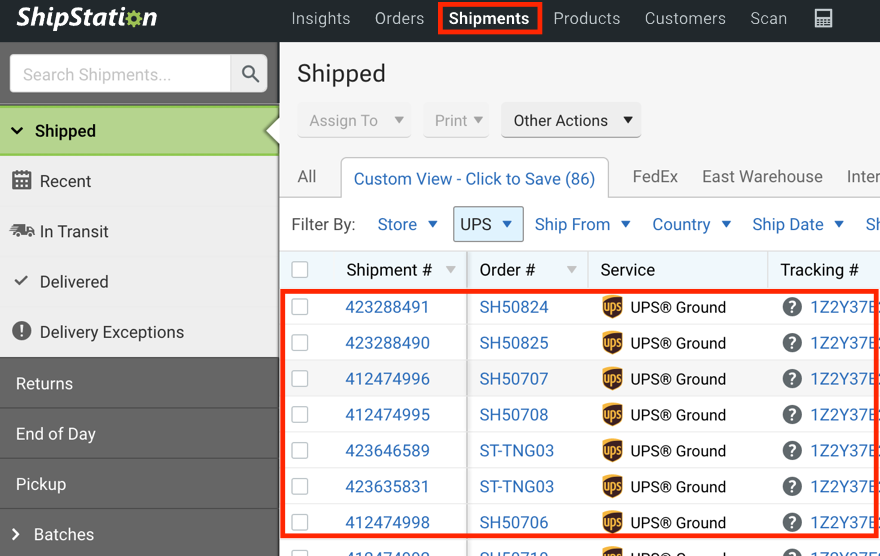Open the Print dropdown
880x556 pixels.
[x=456, y=120]
